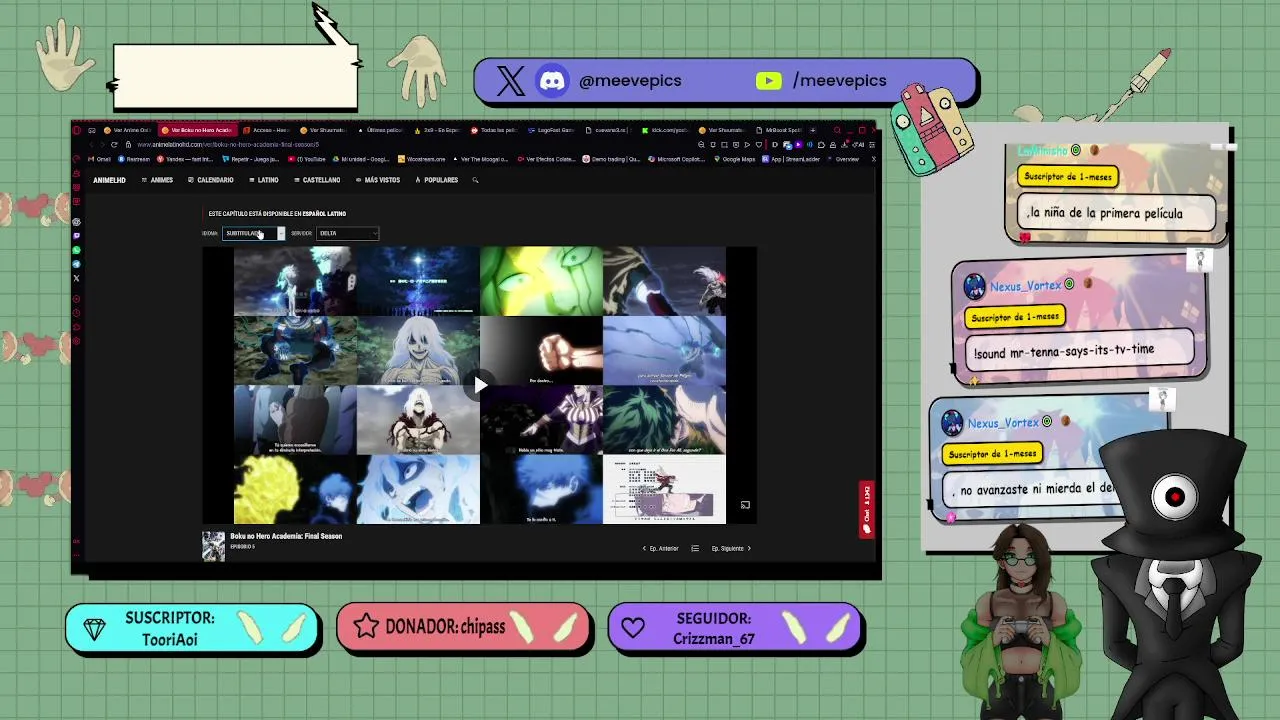The width and height of the screenshot is (1280, 720).
Task: Switch to the 'LogoFast Gam' tab
Action: (551, 130)
